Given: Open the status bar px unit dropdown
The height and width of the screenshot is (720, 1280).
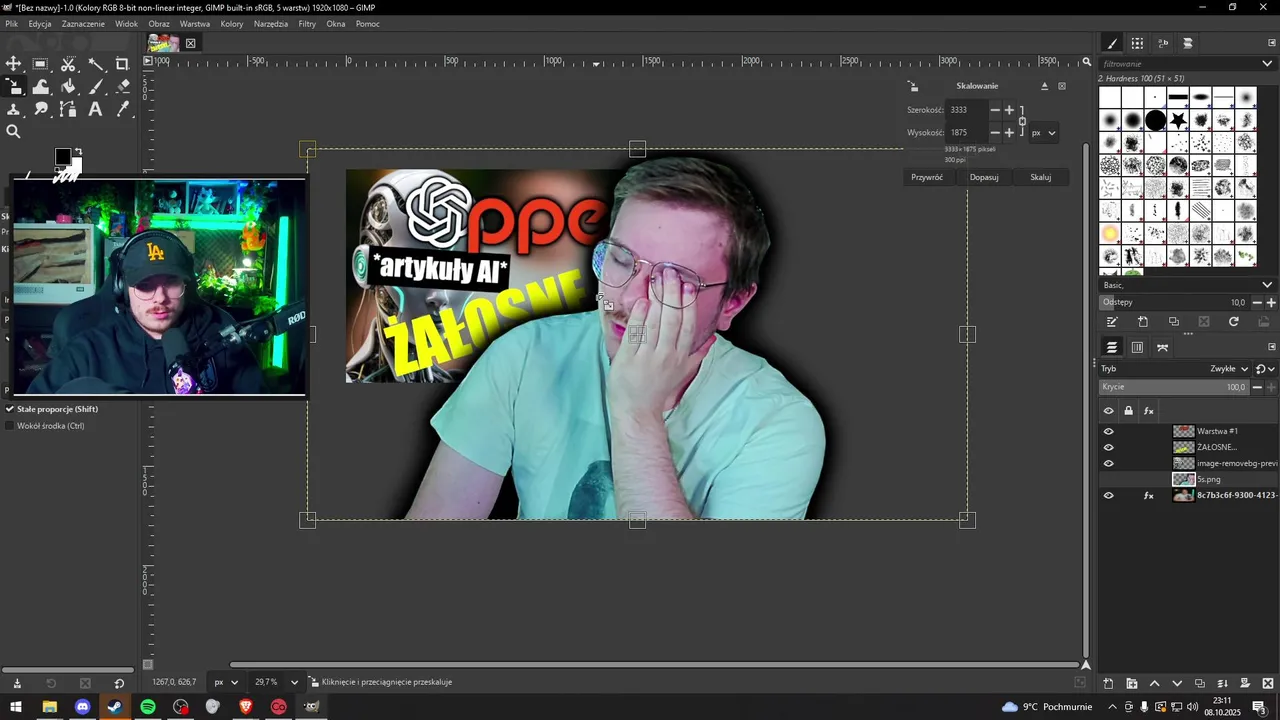Looking at the screenshot, I should tap(226, 682).
